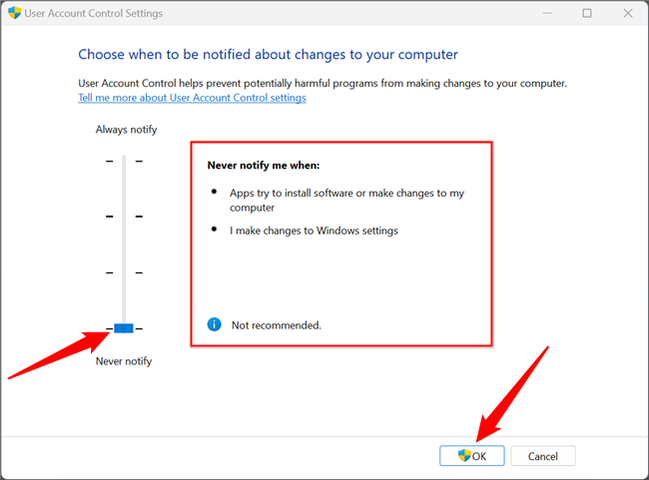Set slider to the third tick from top
This screenshot has width=649, height=480.
coord(124,273)
